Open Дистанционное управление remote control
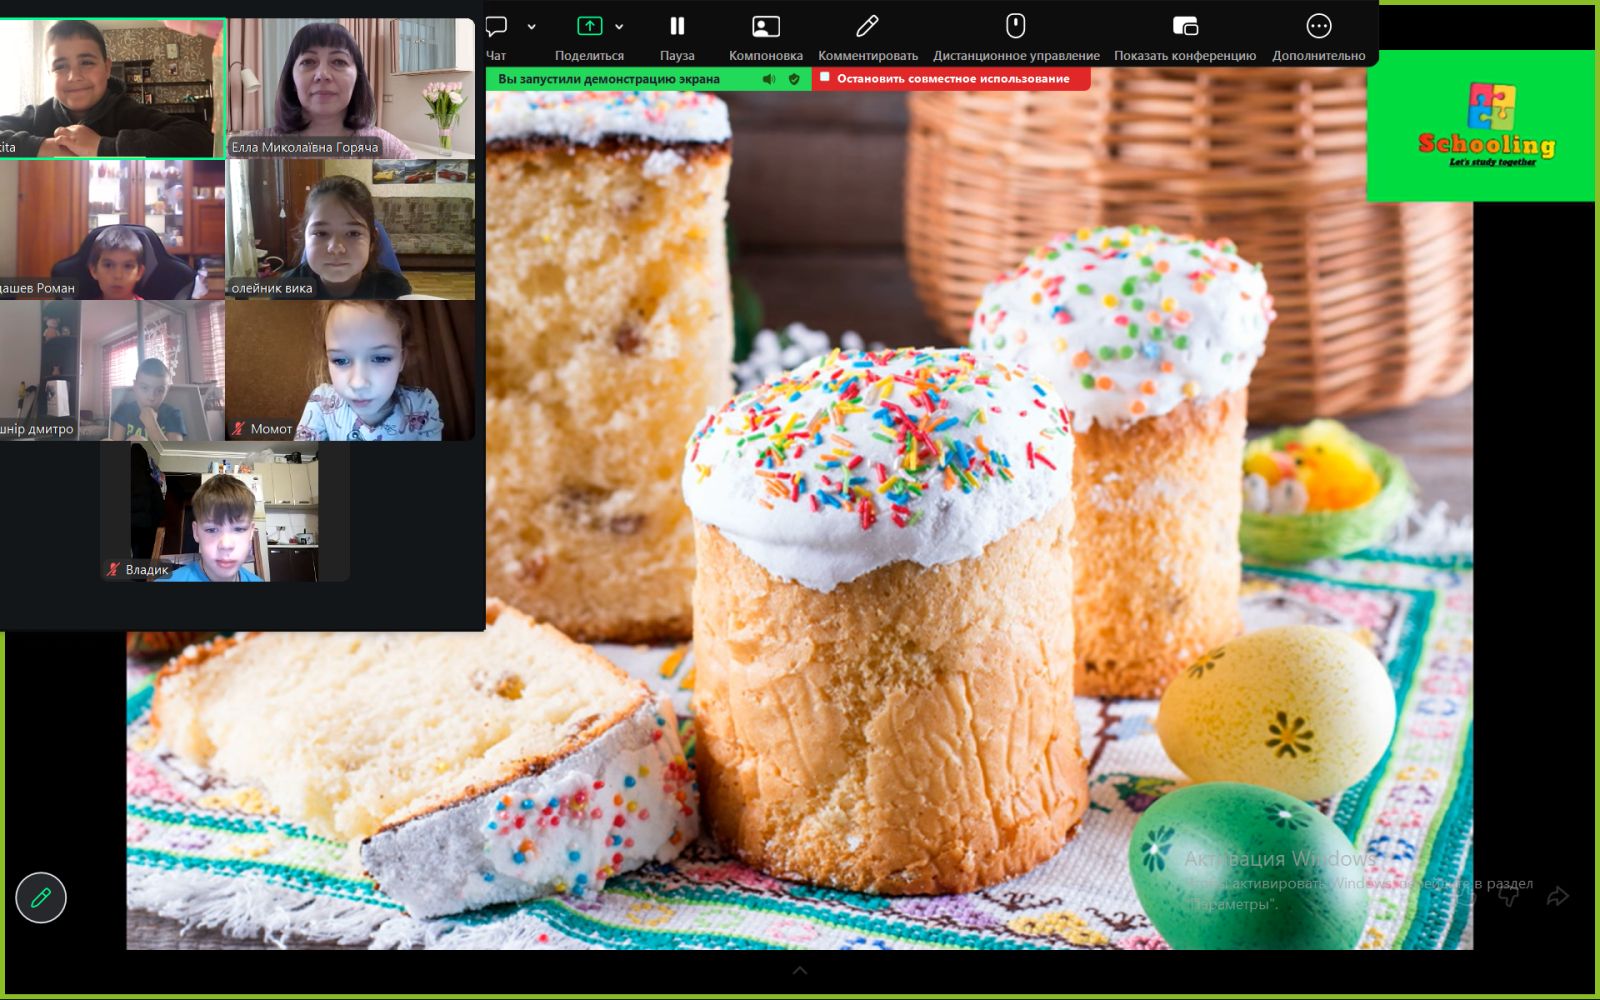 pyautogui.click(x=1015, y=36)
